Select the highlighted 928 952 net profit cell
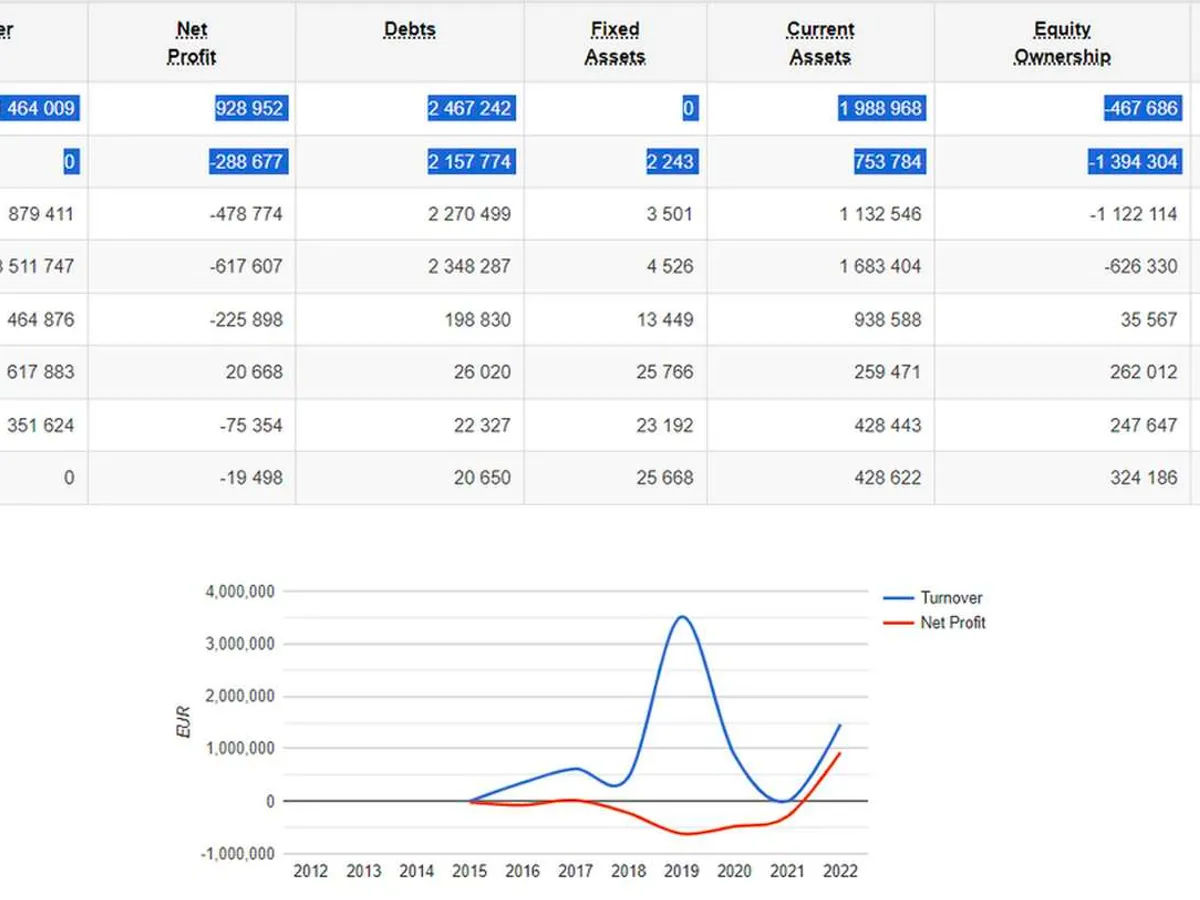This screenshot has height=900, width=1200. click(249, 108)
